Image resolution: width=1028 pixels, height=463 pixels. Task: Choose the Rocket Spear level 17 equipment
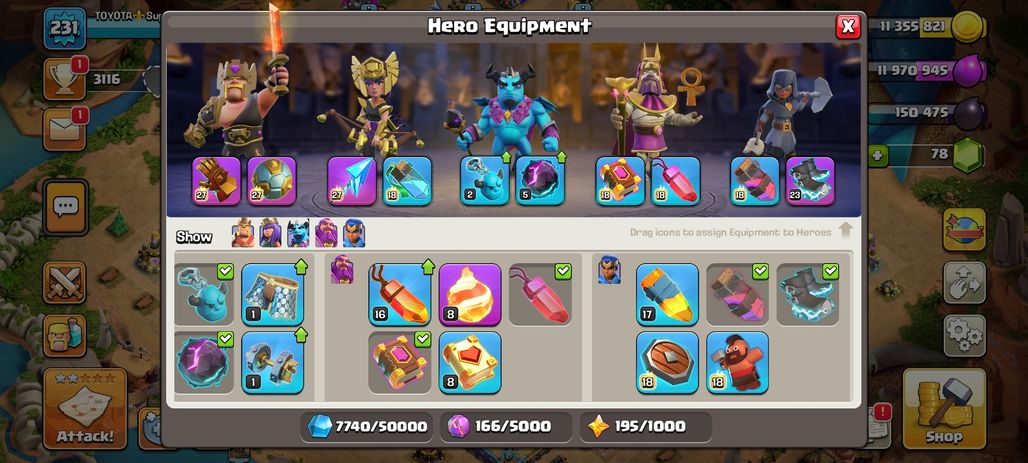coord(667,294)
